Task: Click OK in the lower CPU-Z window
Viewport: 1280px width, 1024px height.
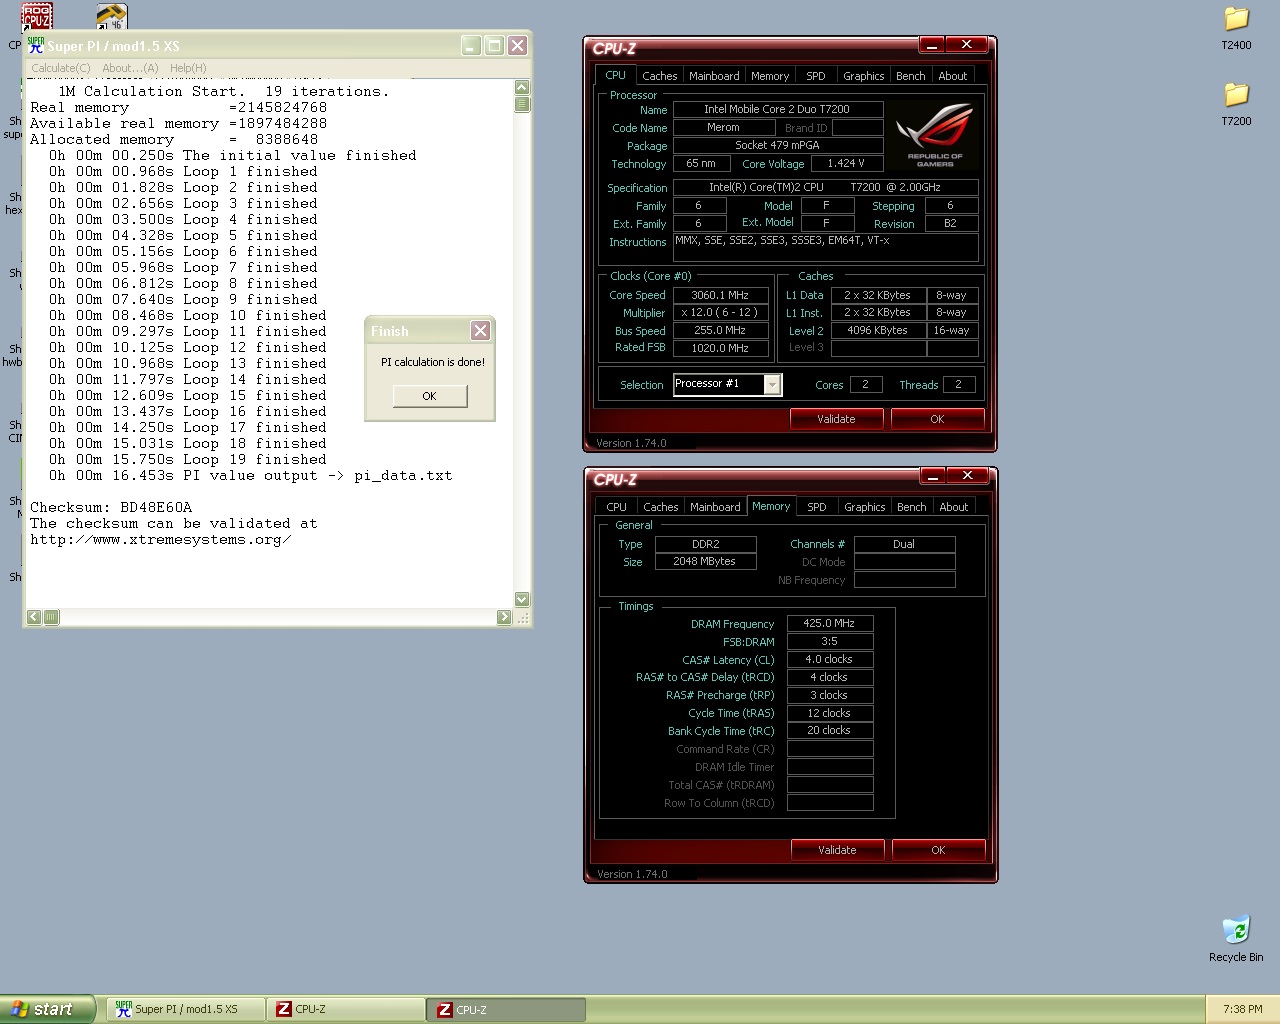Action: coord(938,850)
